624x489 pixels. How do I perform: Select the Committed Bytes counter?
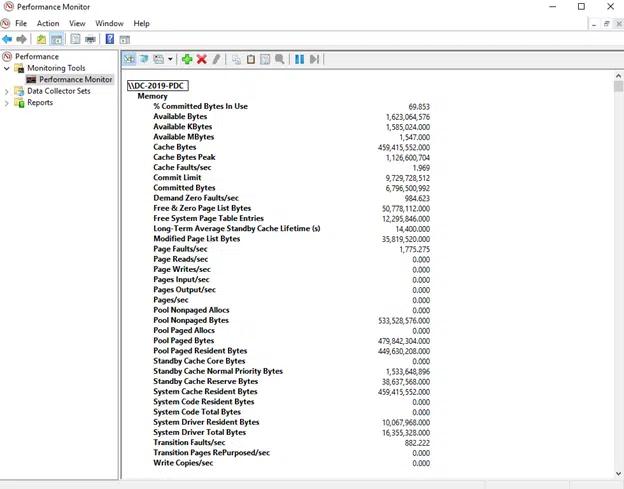coord(184,188)
